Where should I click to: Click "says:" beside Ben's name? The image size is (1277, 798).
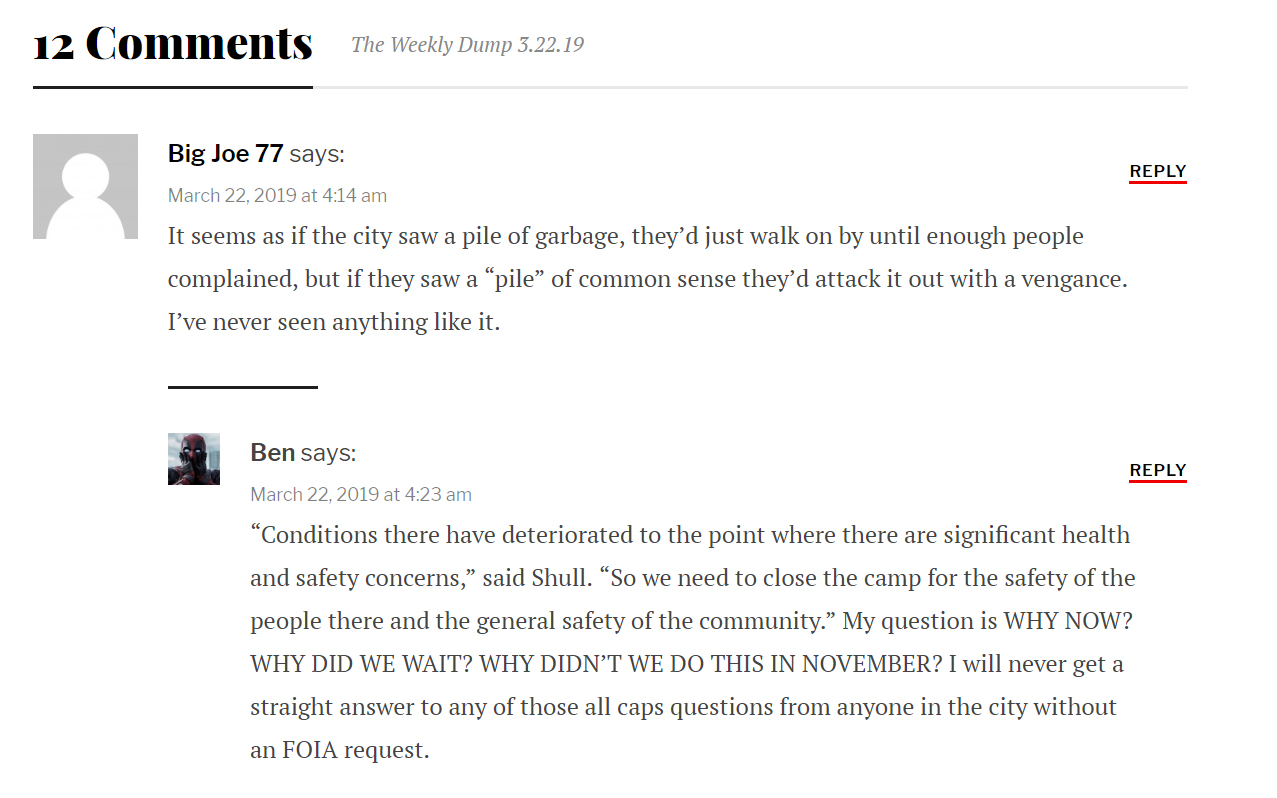click(x=328, y=452)
